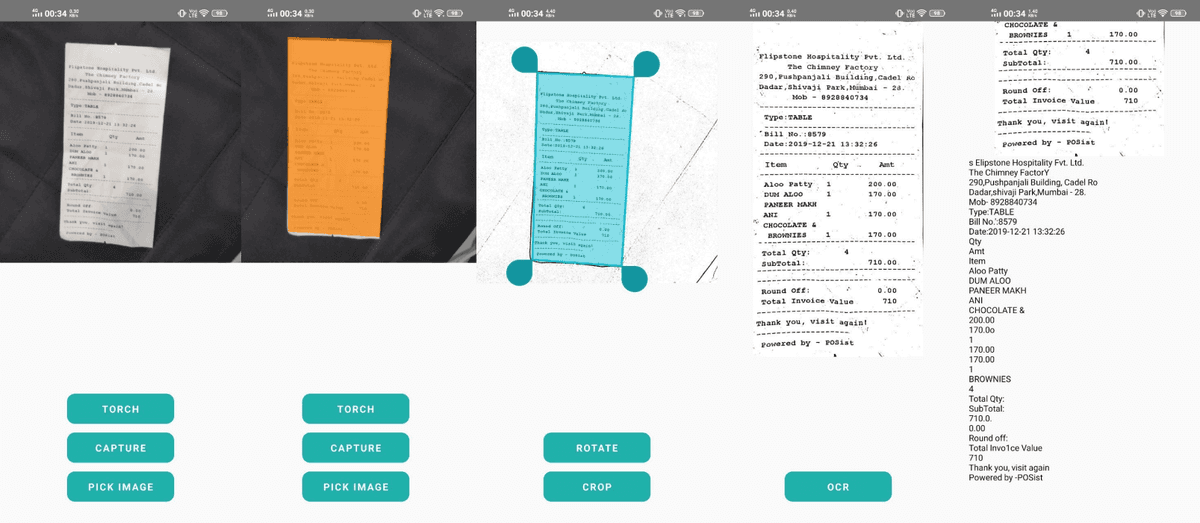
Task: Tap CAPTURE under the orange-highlighted receipt
Action: pos(355,448)
